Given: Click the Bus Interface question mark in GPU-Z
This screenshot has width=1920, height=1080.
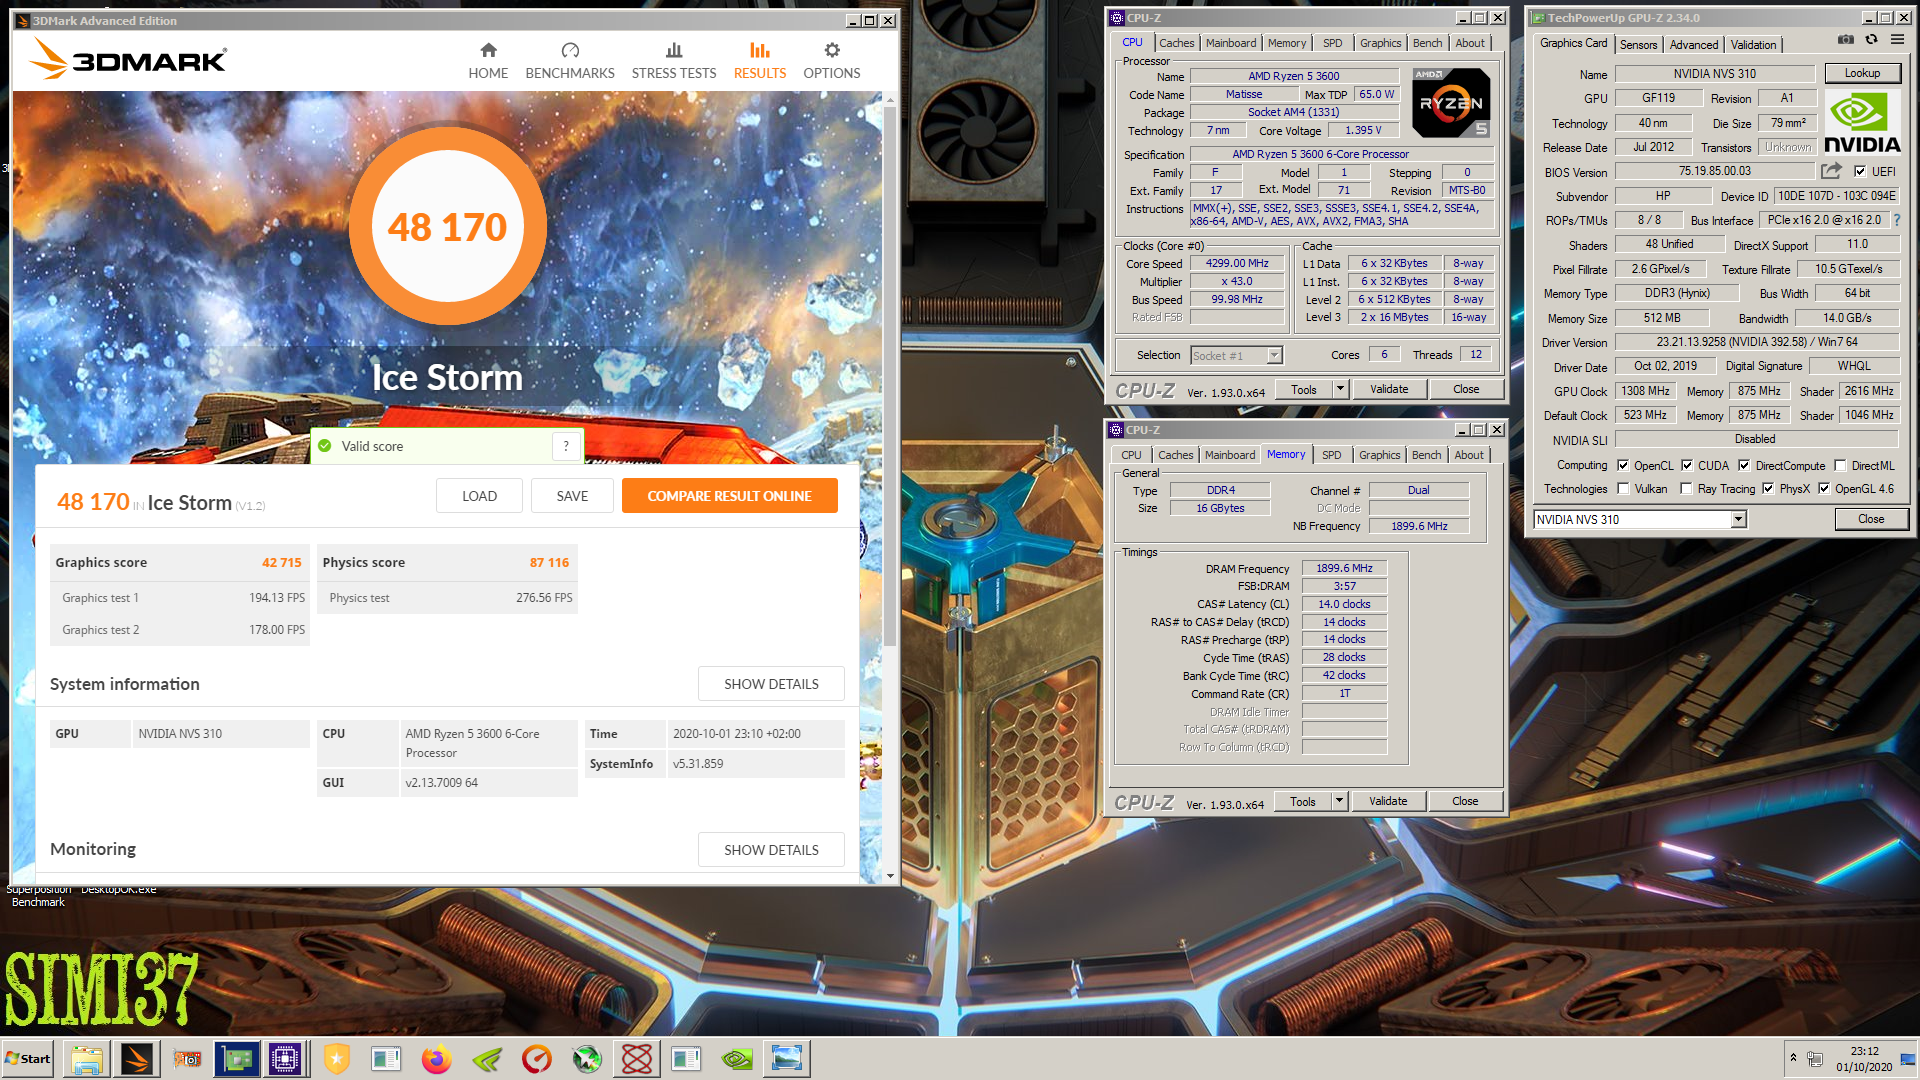Looking at the screenshot, I should click(1896, 220).
